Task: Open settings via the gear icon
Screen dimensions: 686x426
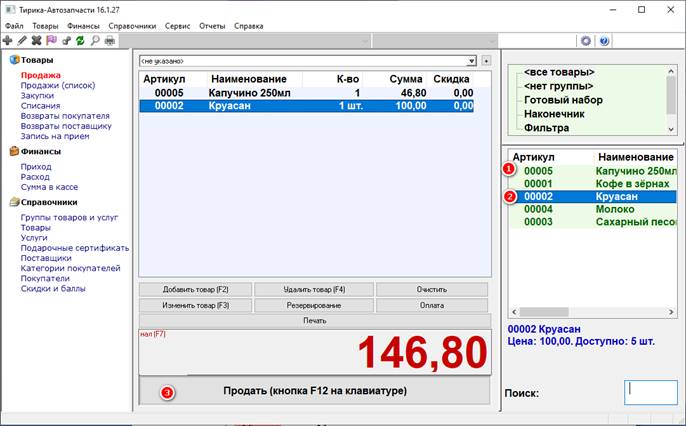Action: (x=586, y=41)
